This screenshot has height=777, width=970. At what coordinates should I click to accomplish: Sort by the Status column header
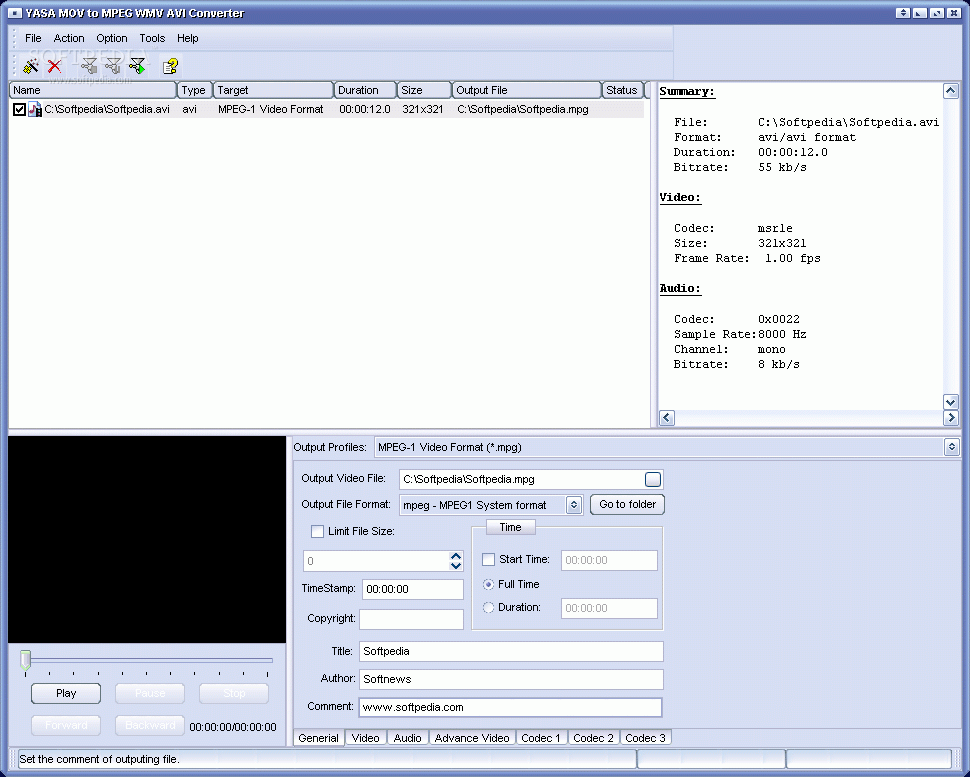(x=622, y=90)
